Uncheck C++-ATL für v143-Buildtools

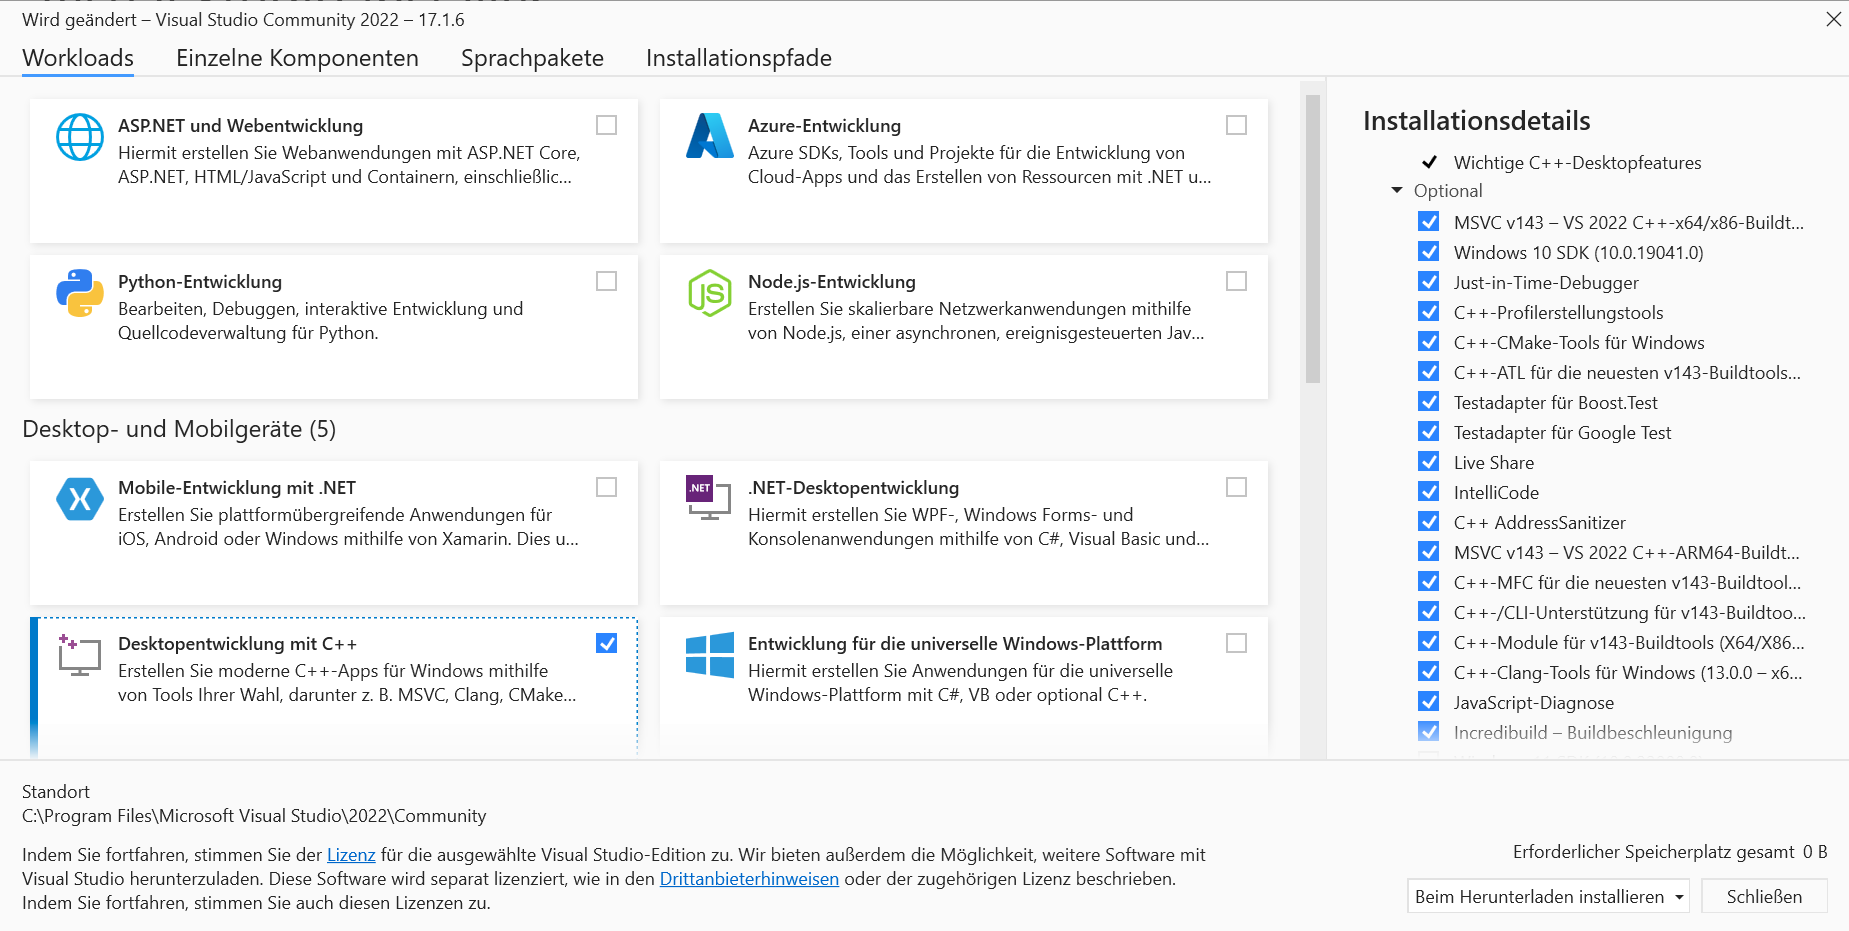tap(1429, 372)
